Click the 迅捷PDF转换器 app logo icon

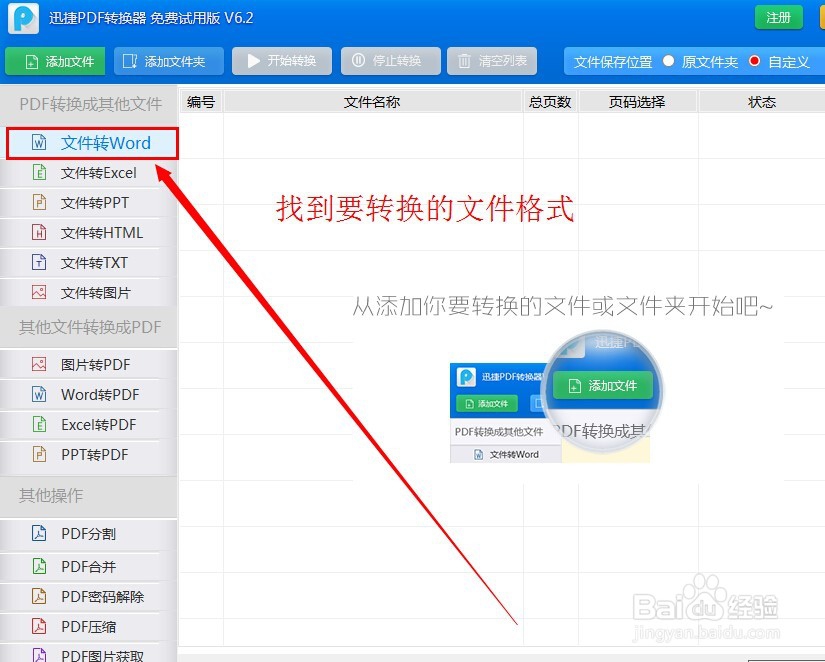coord(23,18)
